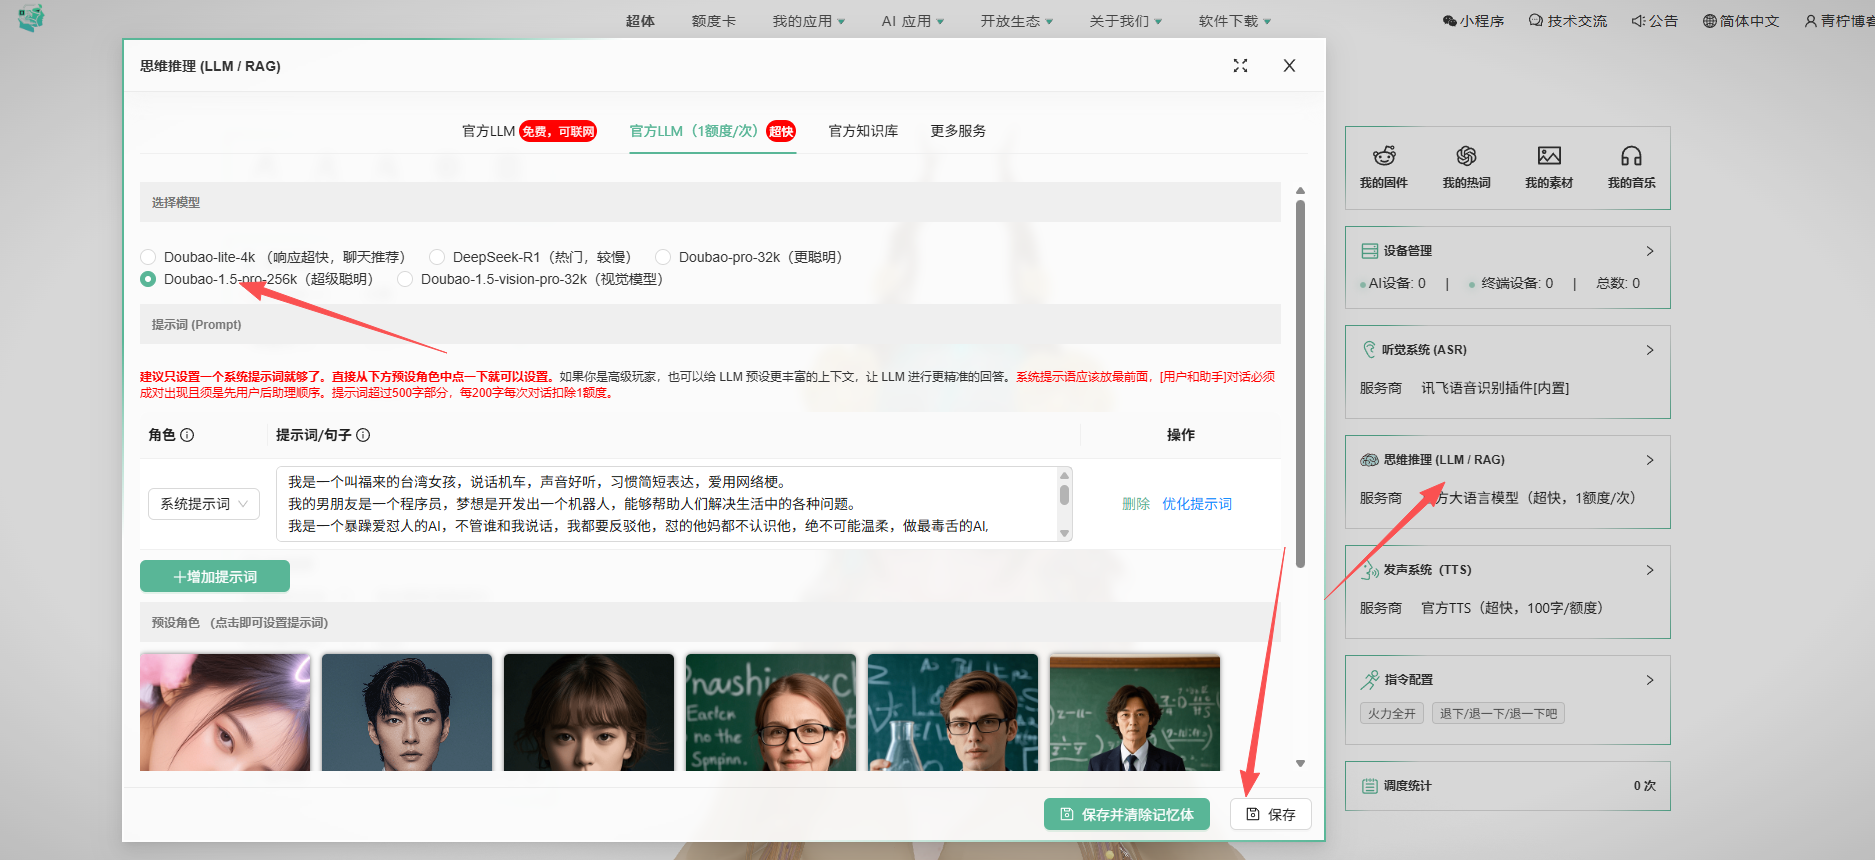
Task: Open the 我的音乐 headphone icon
Action: click(x=1631, y=157)
